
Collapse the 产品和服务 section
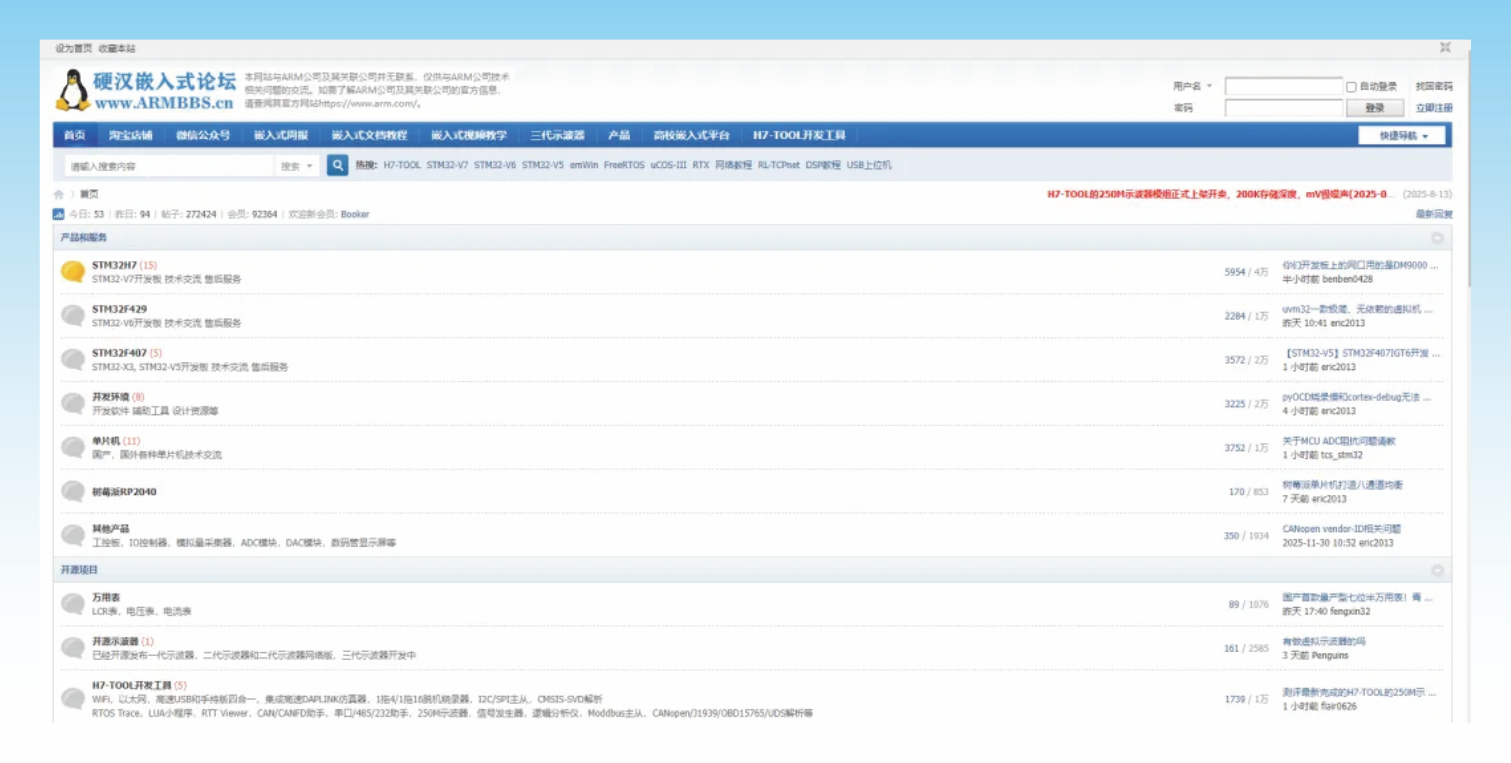click(1437, 238)
